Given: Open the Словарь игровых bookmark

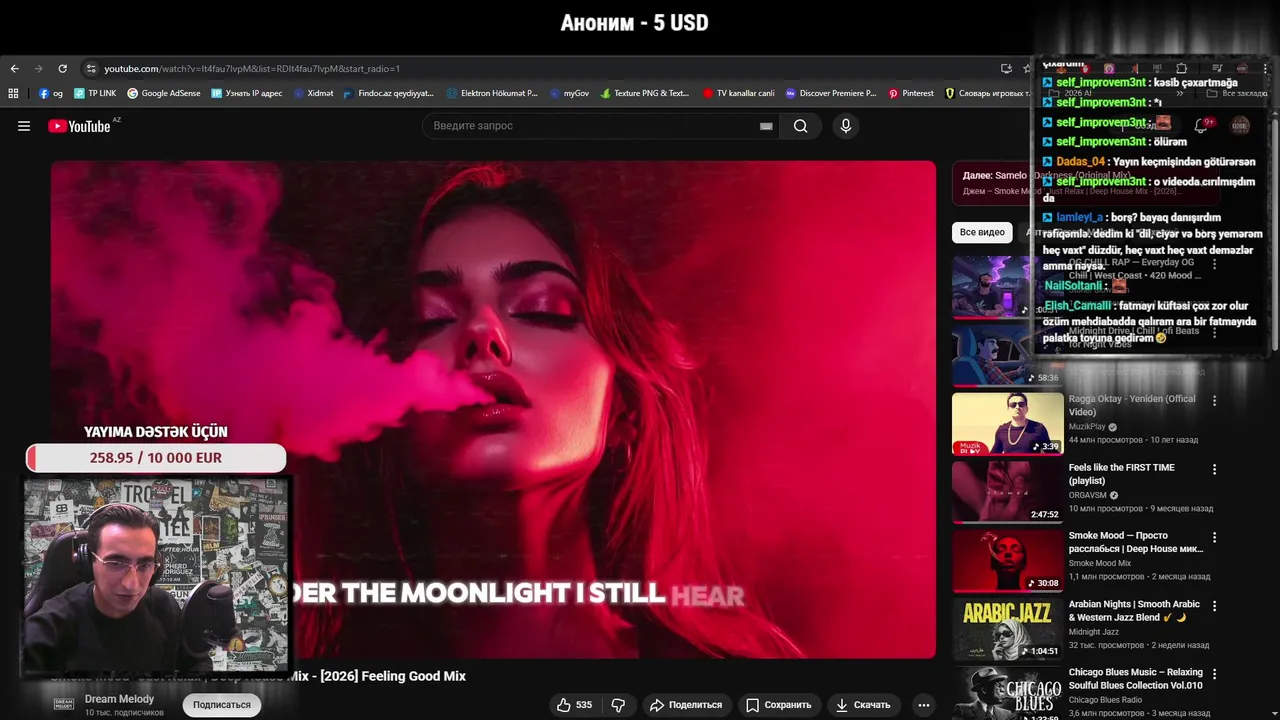Looking at the screenshot, I should [x=987, y=93].
